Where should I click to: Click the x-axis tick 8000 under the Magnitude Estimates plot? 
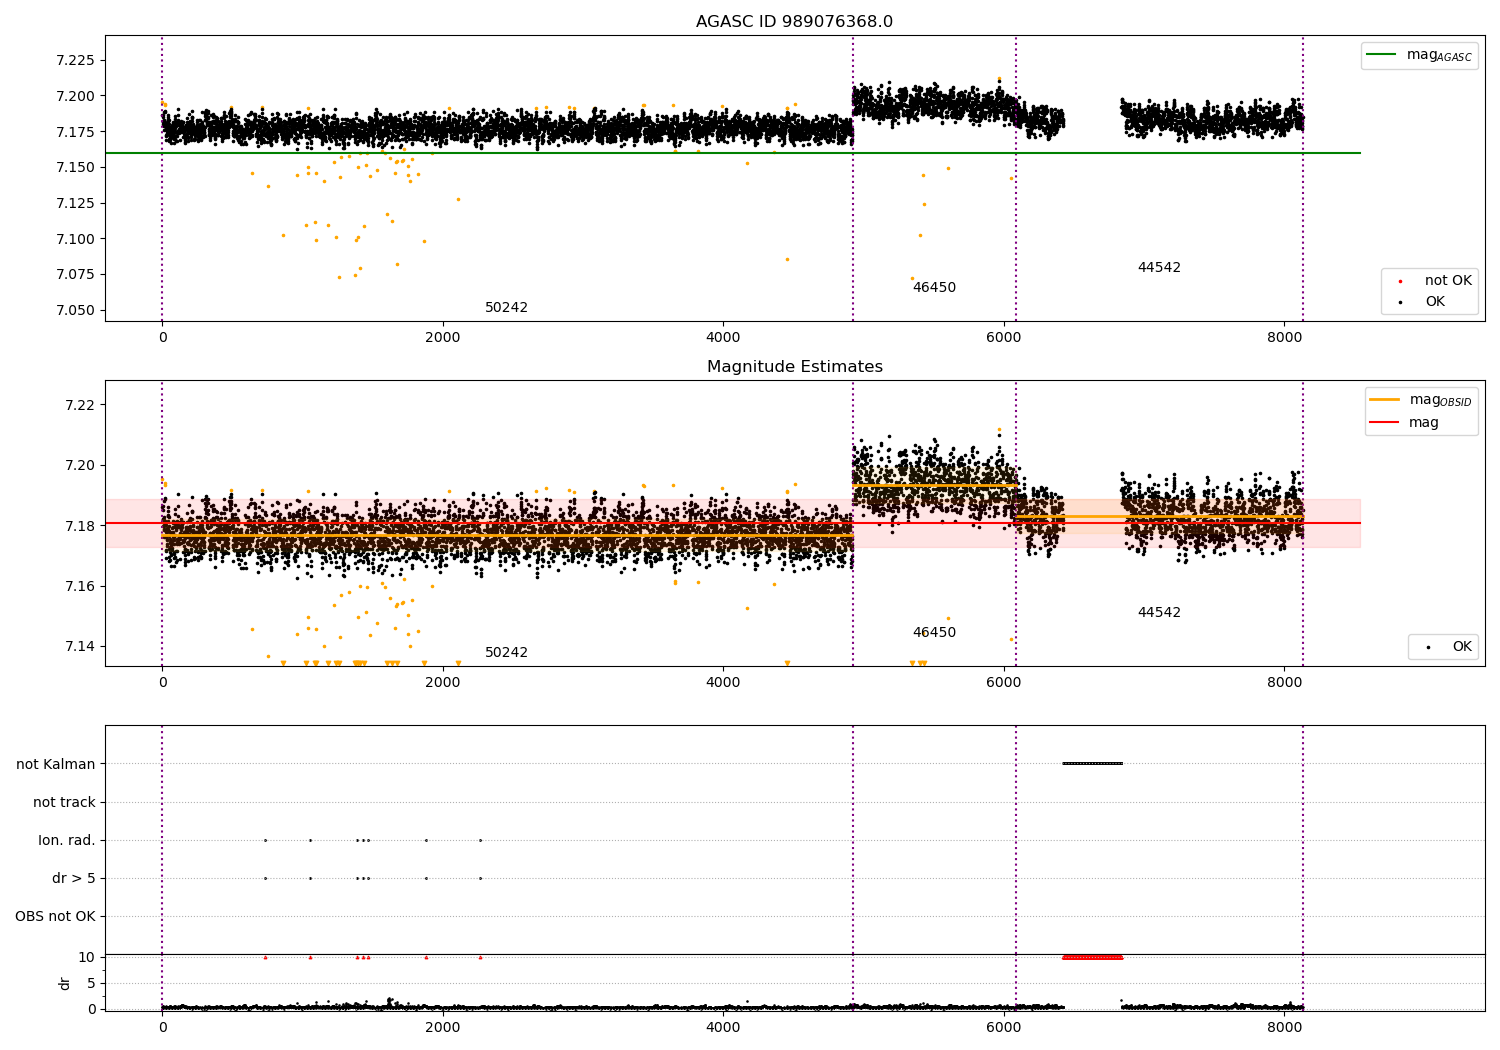pyautogui.click(x=1284, y=683)
